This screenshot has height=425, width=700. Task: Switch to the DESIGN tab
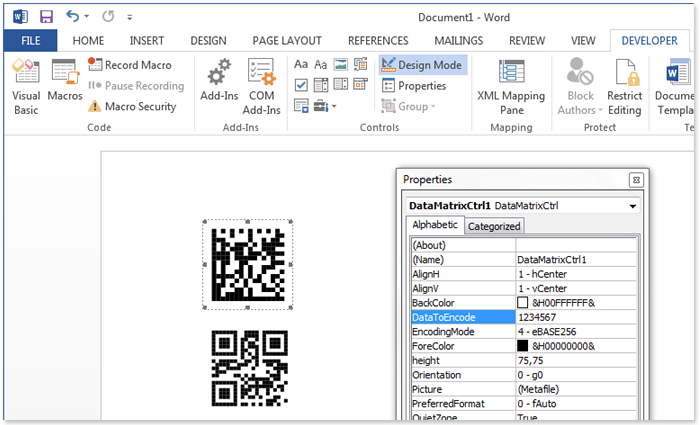click(x=208, y=41)
